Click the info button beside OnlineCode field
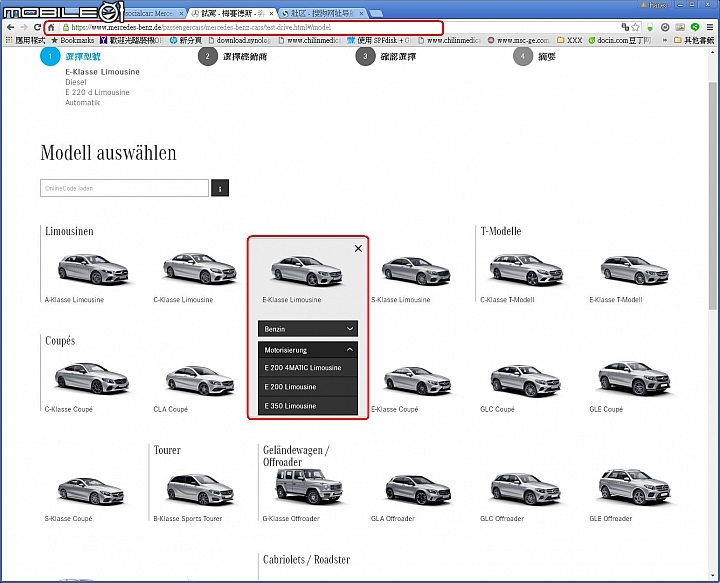 [x=220, y=188]
